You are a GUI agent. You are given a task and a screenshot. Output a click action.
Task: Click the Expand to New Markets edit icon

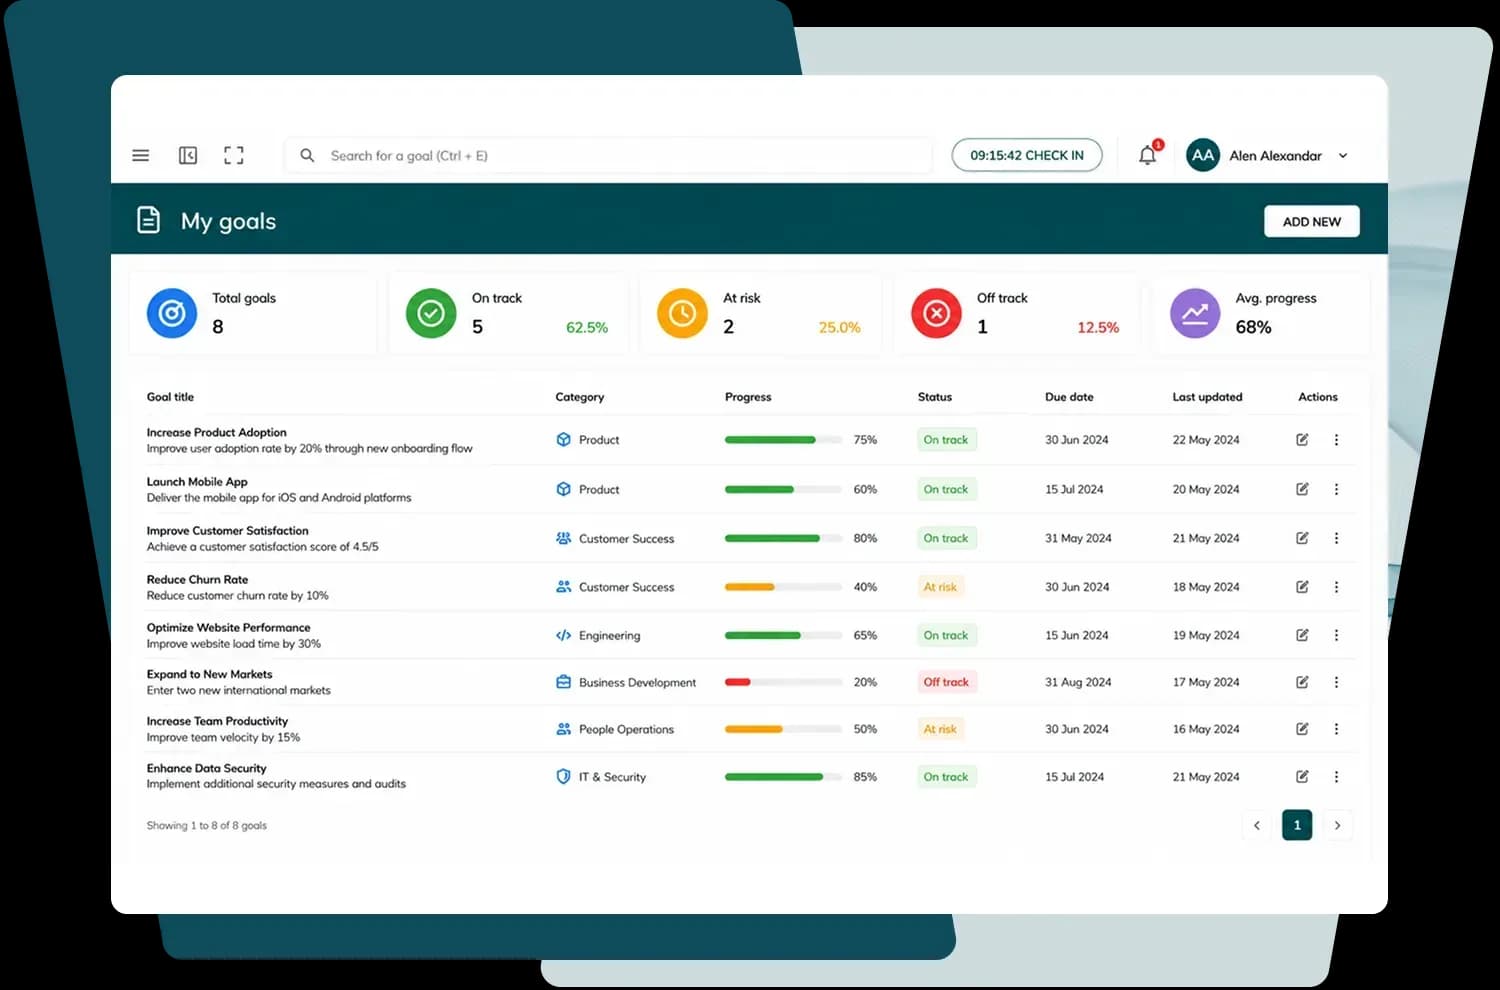pyautogui.click(x=1302, y=682)
